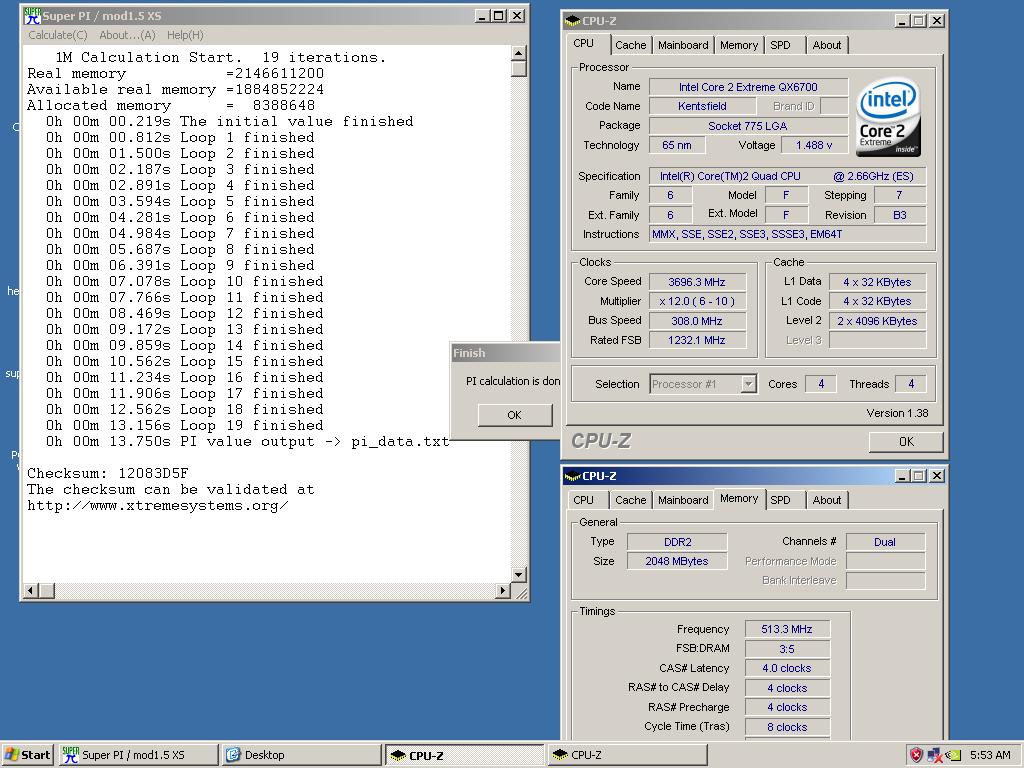The width and height of the screenshot is (1024, 768).
Task: Click the 1.488 v voltage value
Action: [814, 146]
